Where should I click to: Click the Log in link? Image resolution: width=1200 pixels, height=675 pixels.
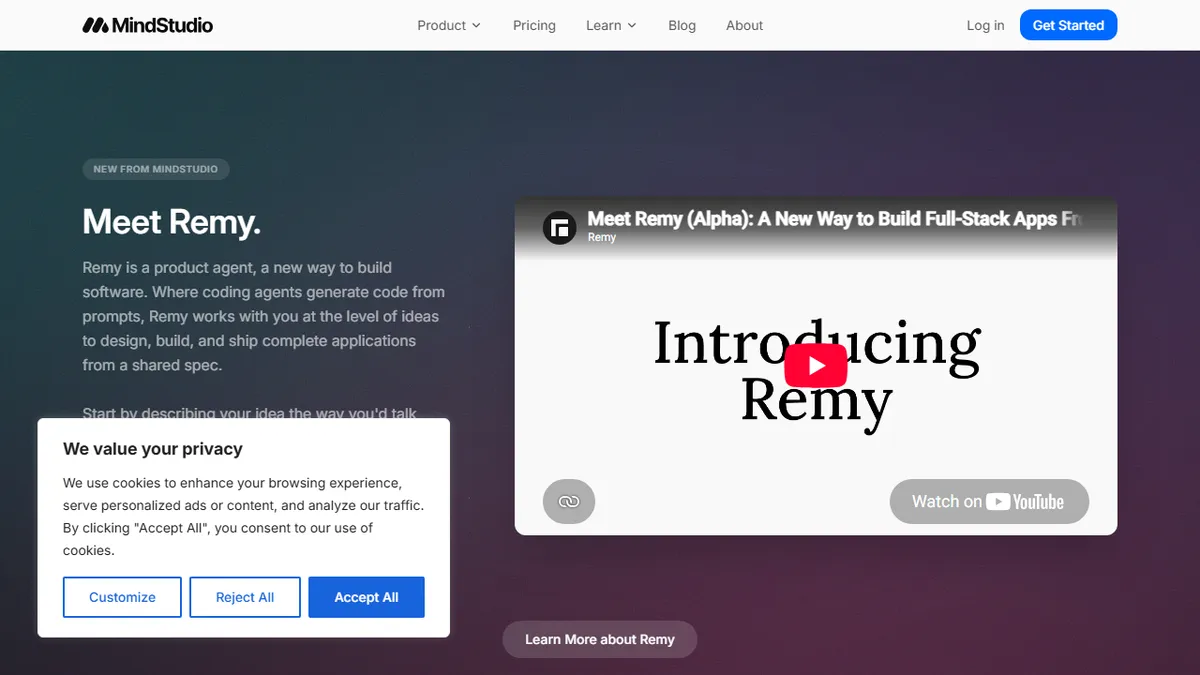click(985, 25)
